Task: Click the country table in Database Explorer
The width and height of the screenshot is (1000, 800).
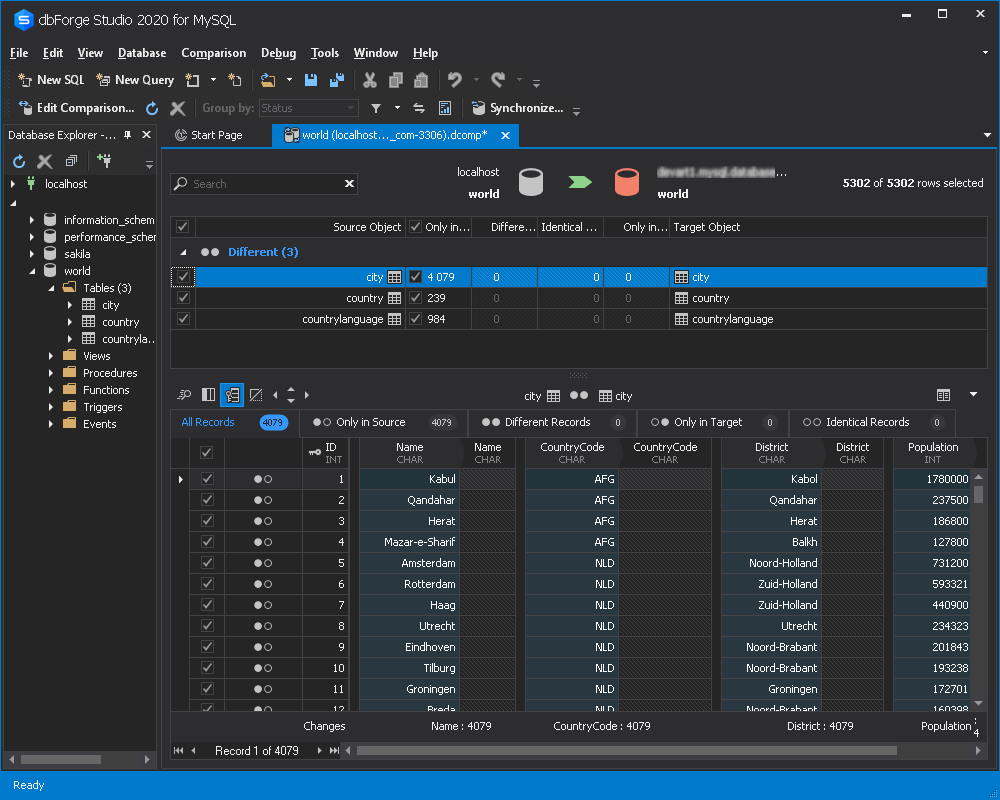Action: 120,322
